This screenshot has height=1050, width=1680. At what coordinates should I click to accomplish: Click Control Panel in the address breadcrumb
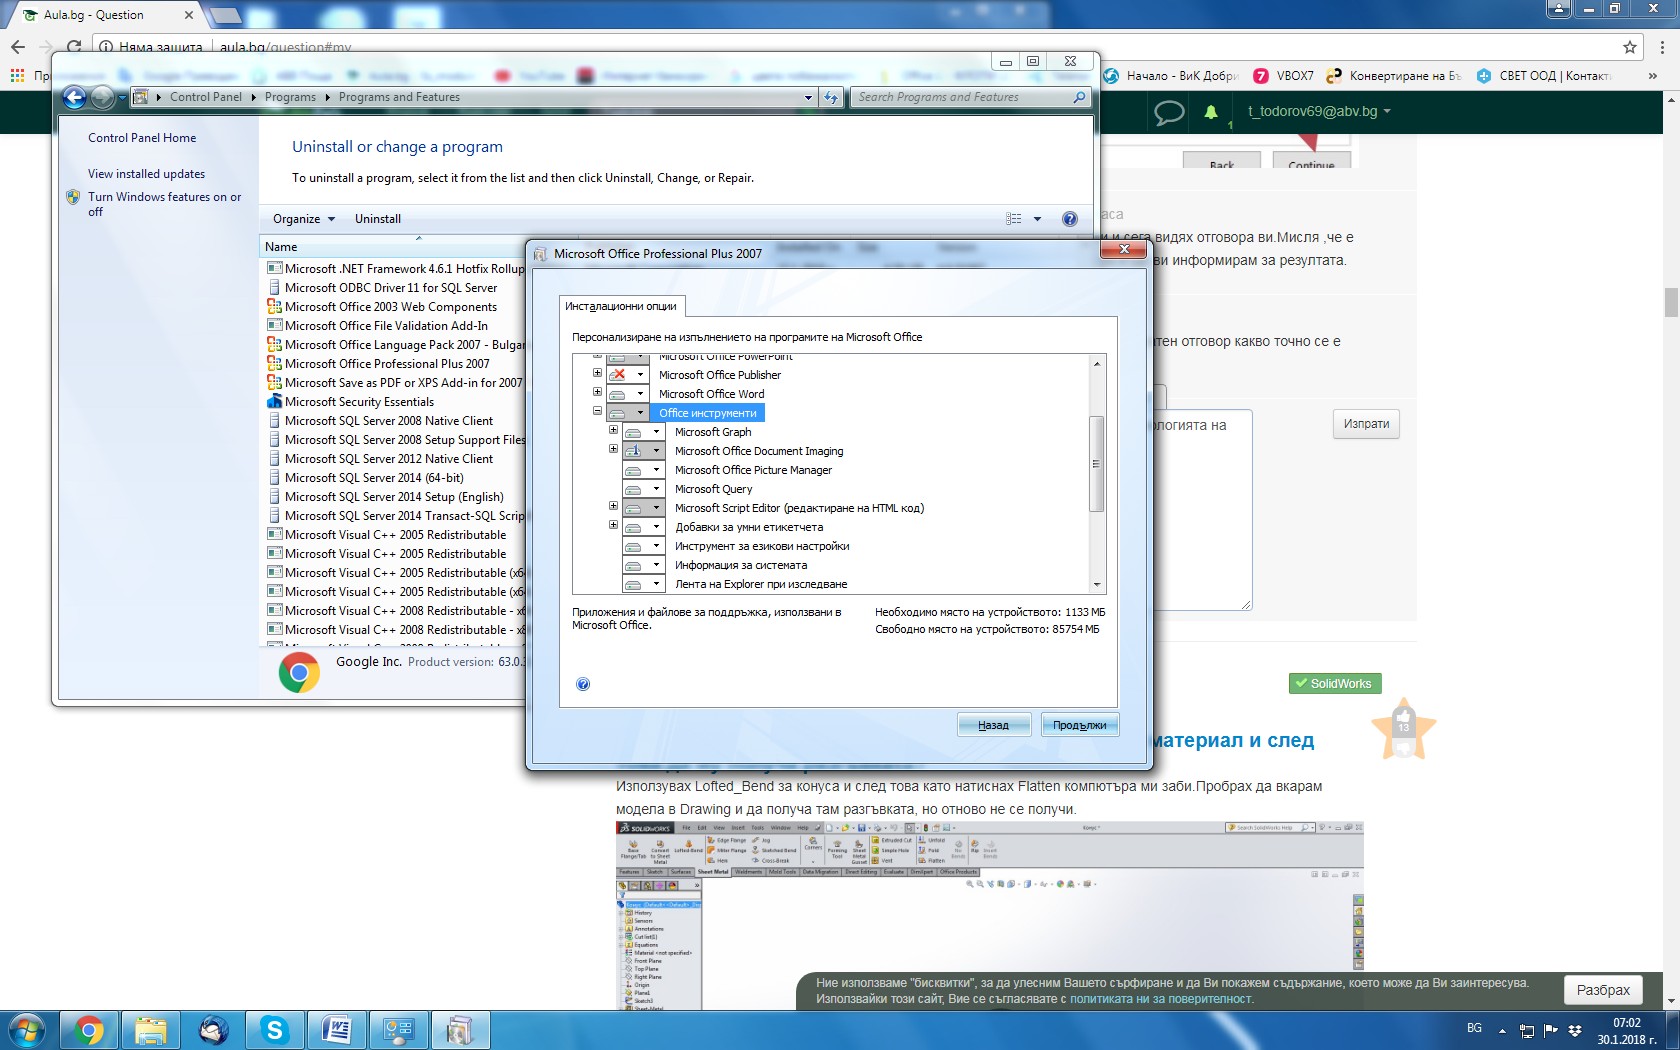[x=206, y=97]
